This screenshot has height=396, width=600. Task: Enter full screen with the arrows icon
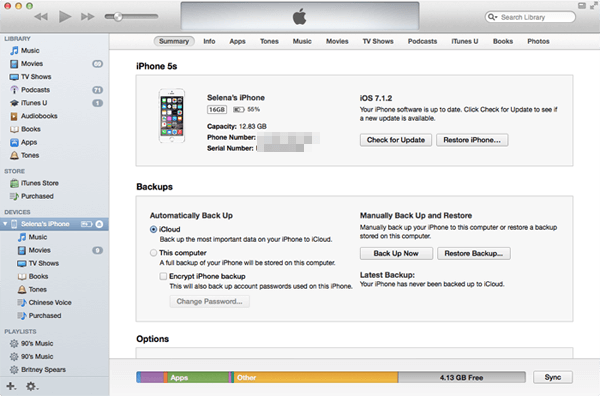[594, 5]
